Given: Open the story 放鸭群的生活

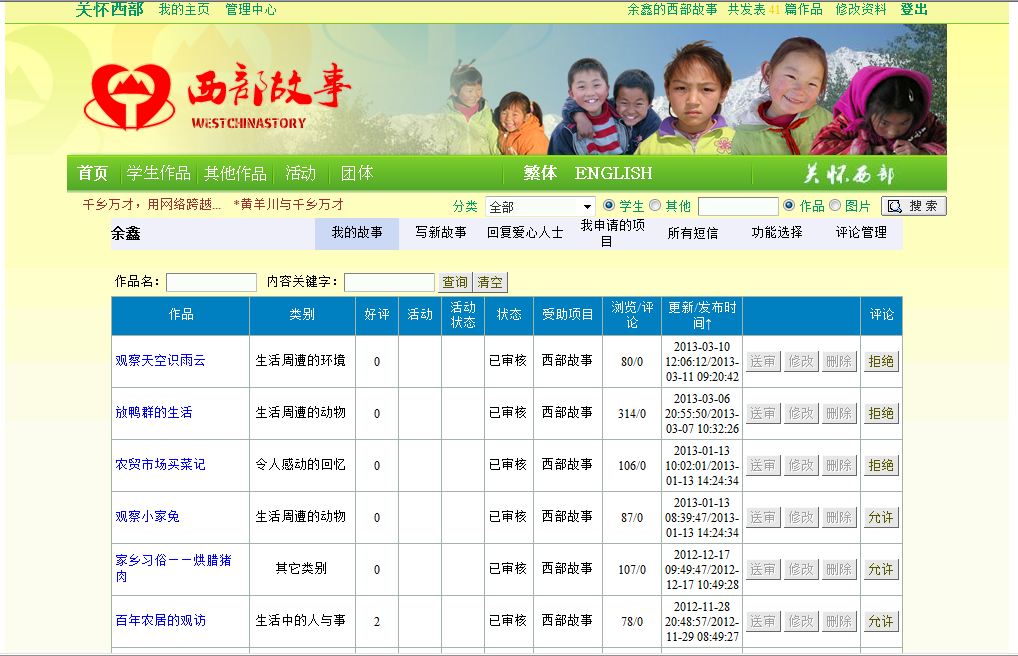Looking at the screenshot, I should tap(154, 412).
